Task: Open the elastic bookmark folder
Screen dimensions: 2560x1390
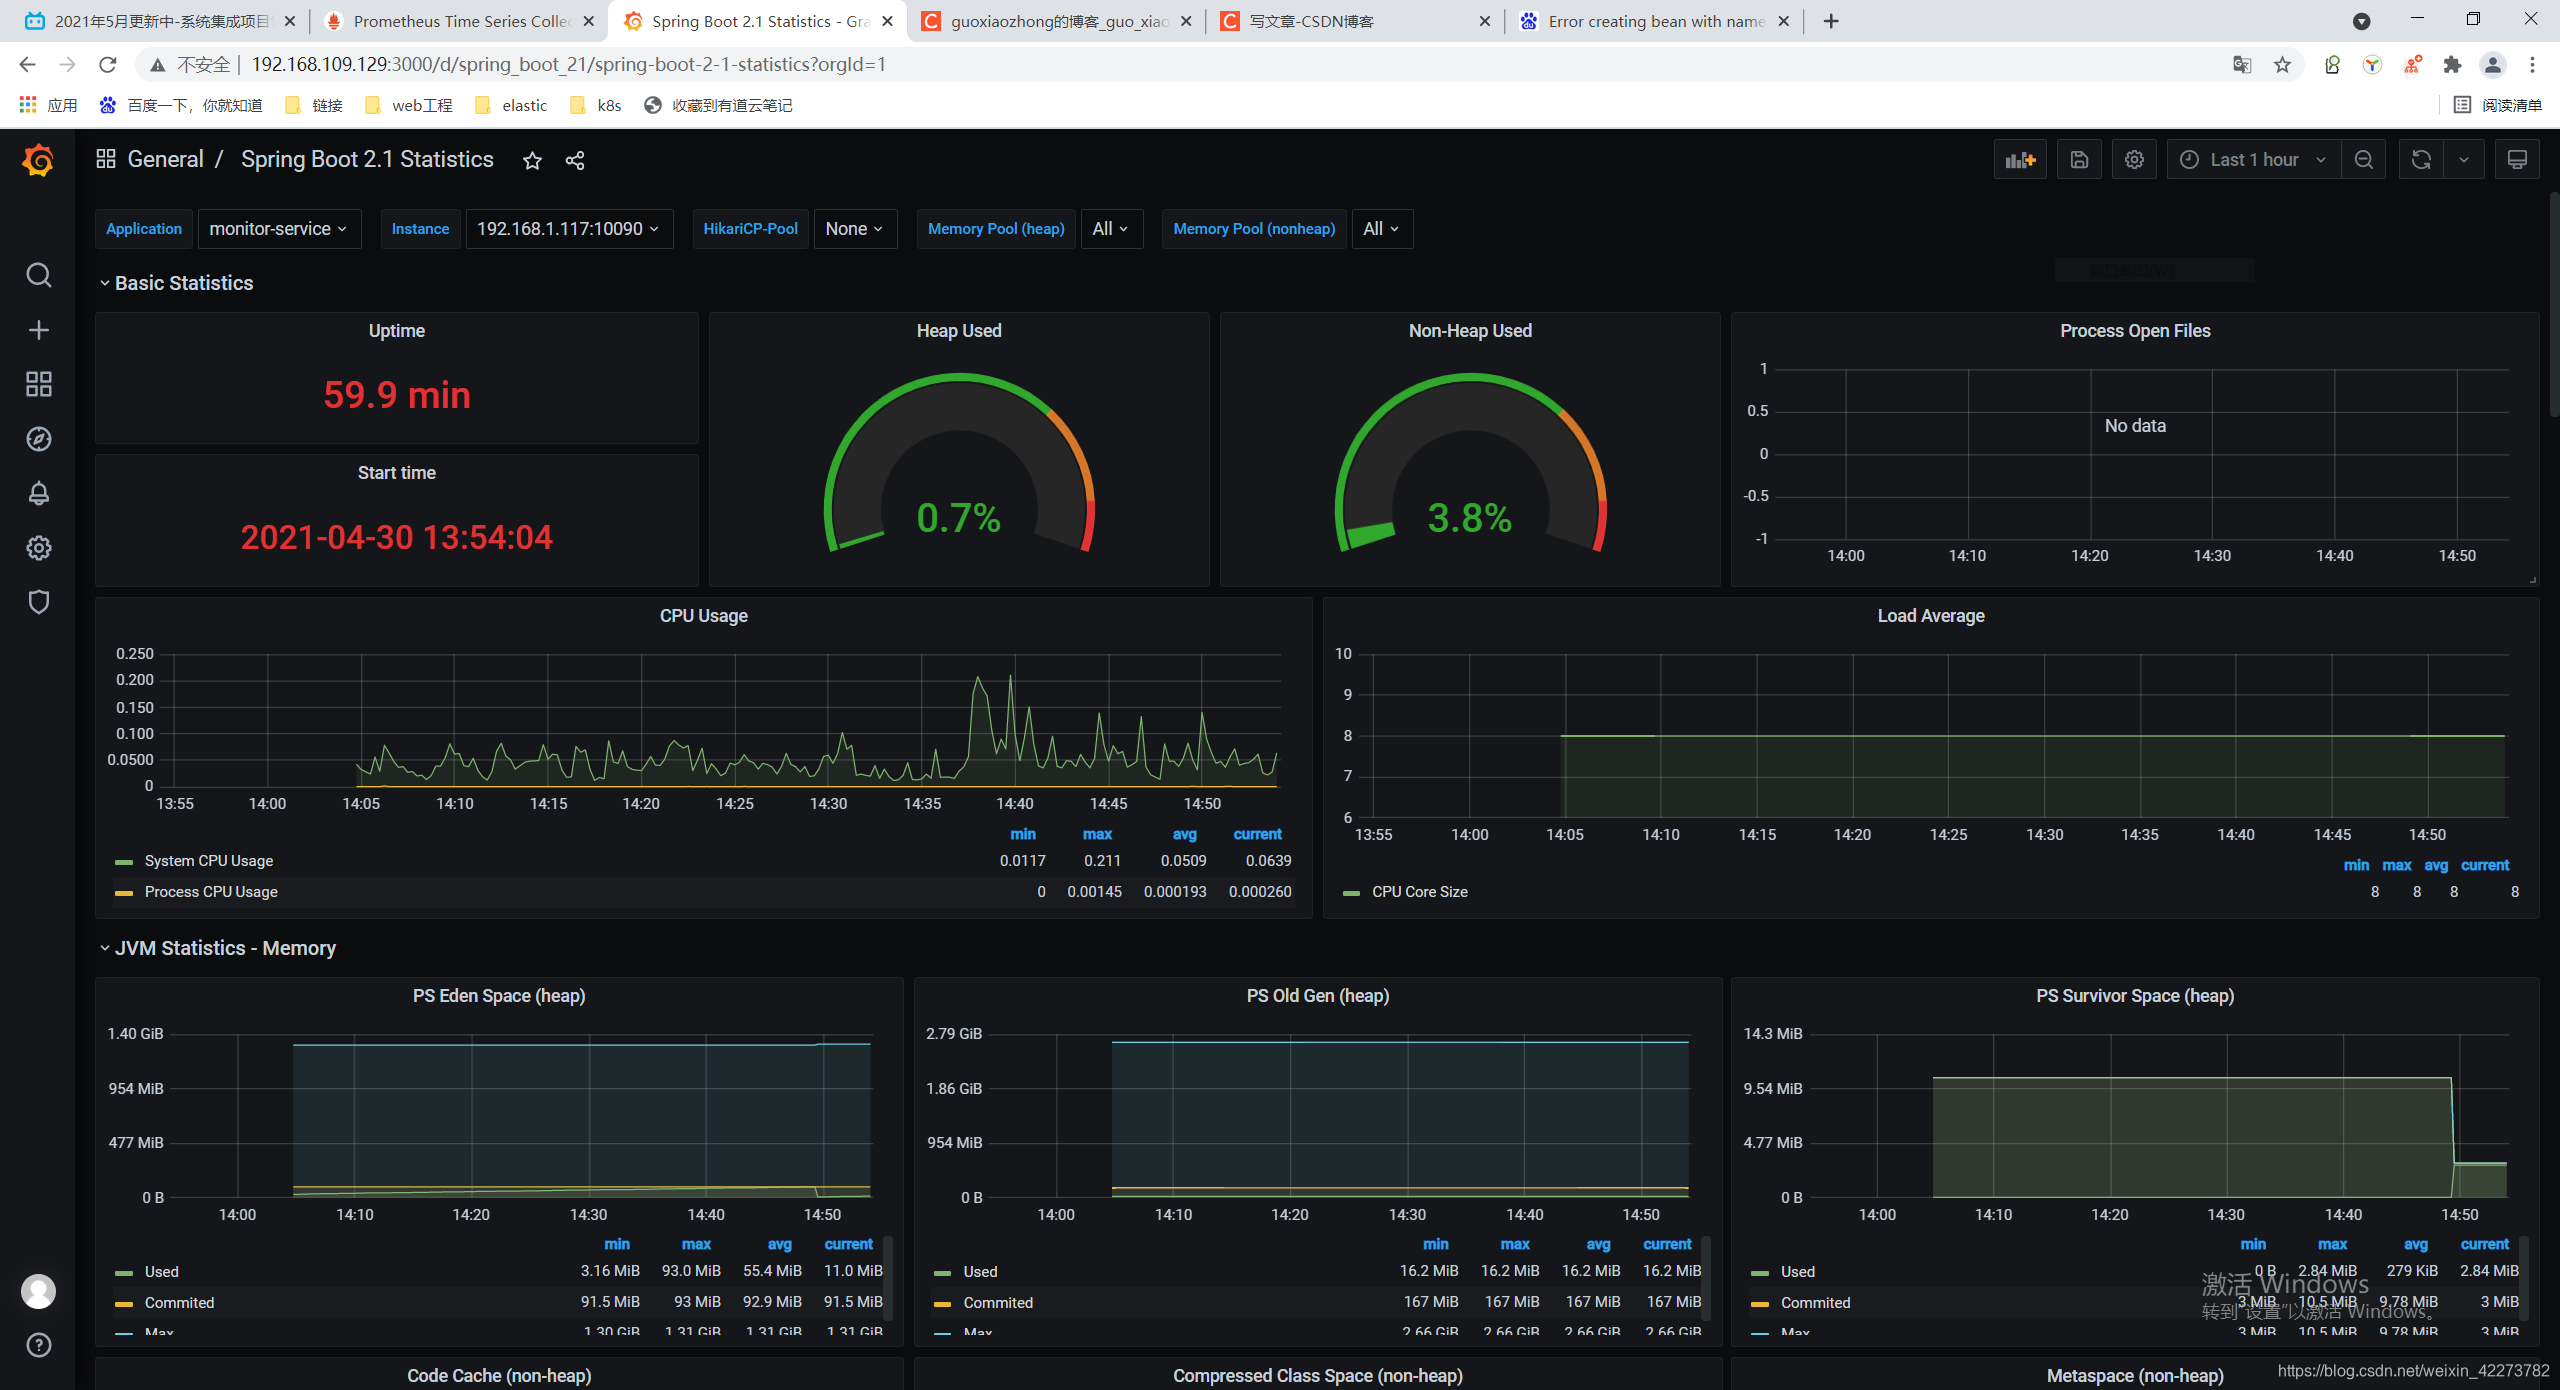Action: pos(512,105)
